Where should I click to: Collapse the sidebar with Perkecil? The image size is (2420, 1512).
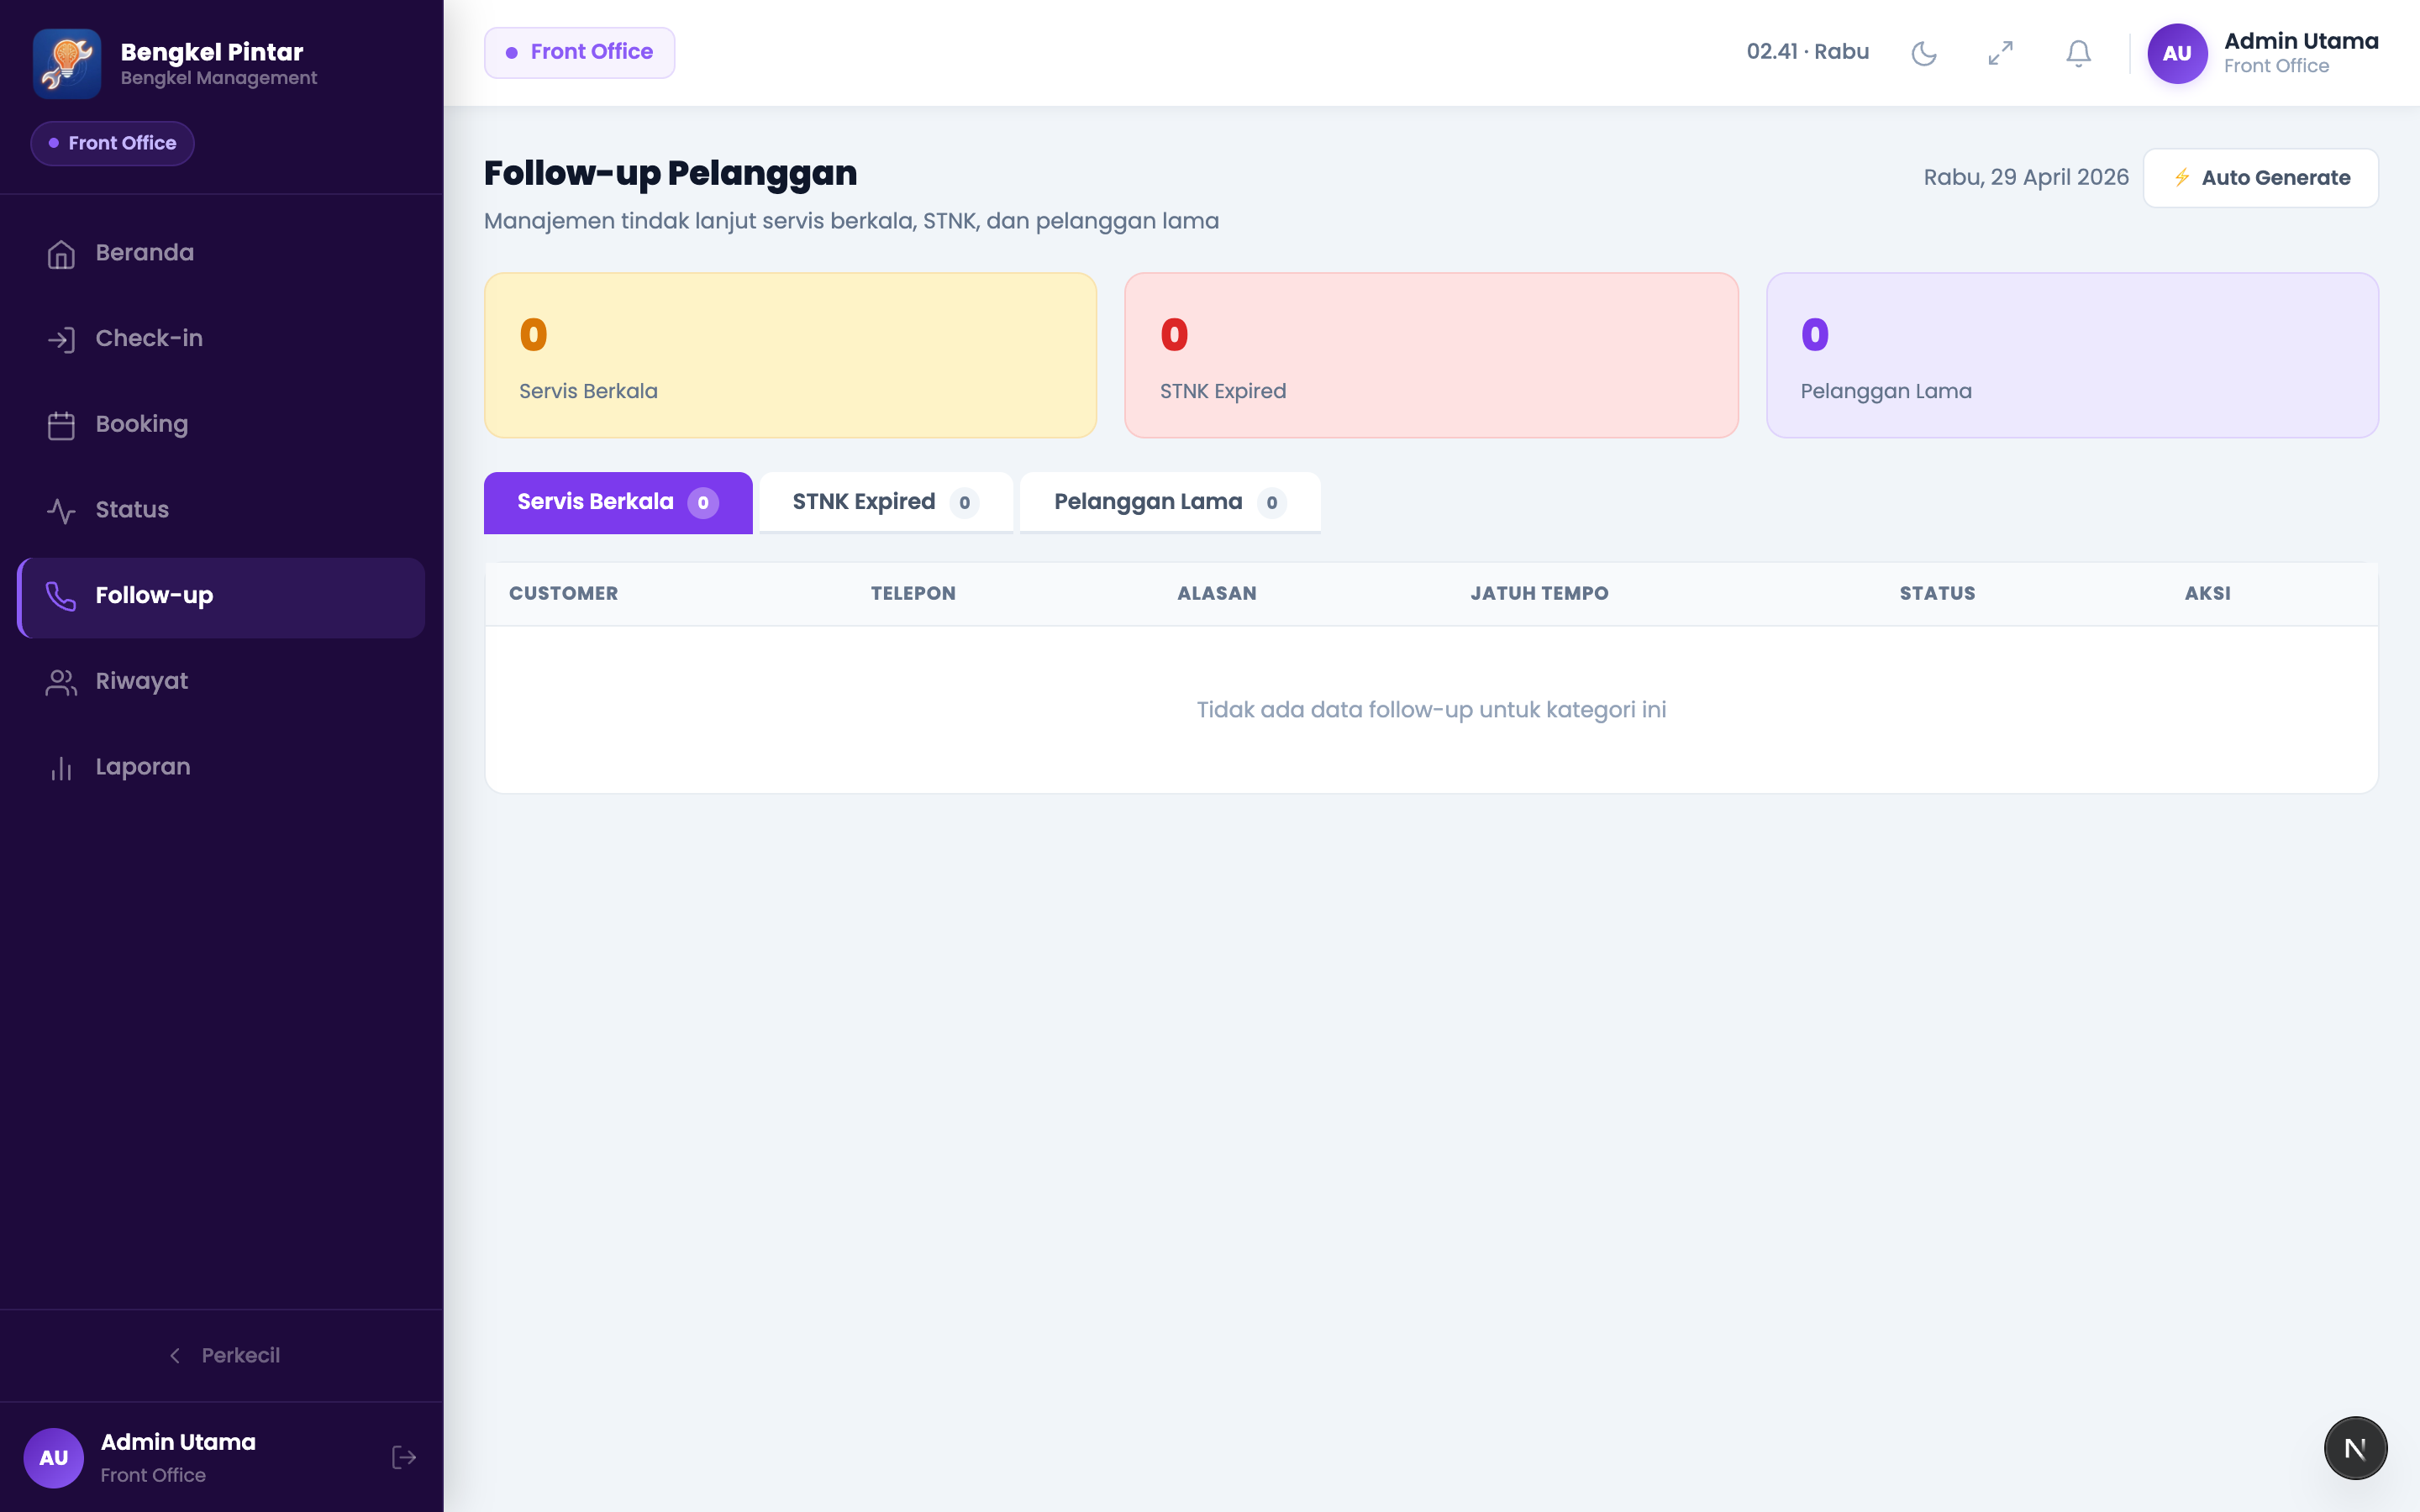[x=222, y=1355]
